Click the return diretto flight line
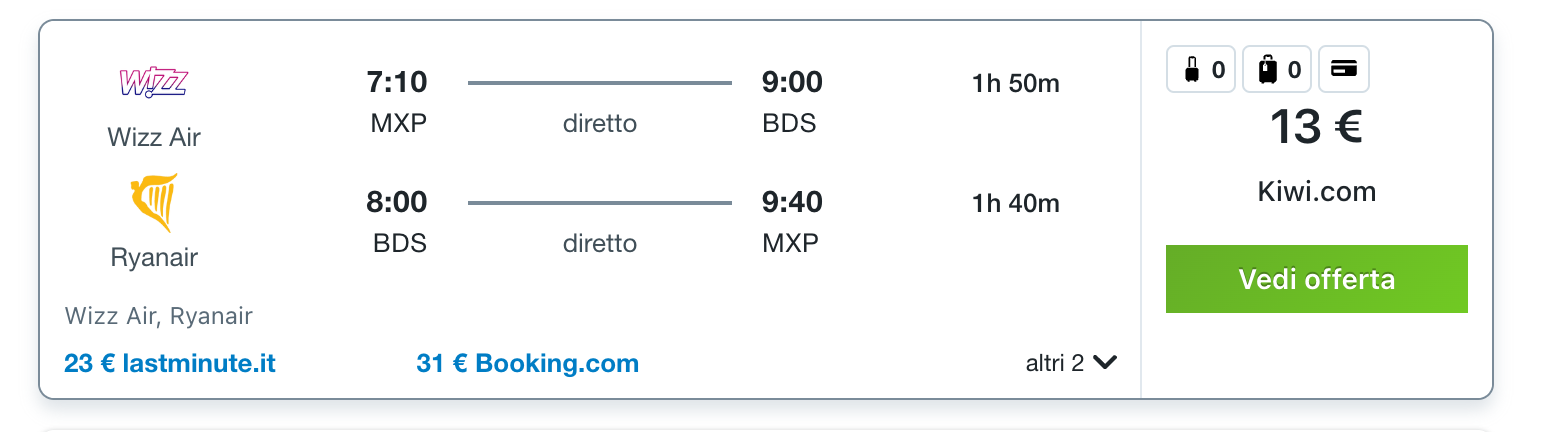Viewport: 1544px width, 432px height. [600, 203]
